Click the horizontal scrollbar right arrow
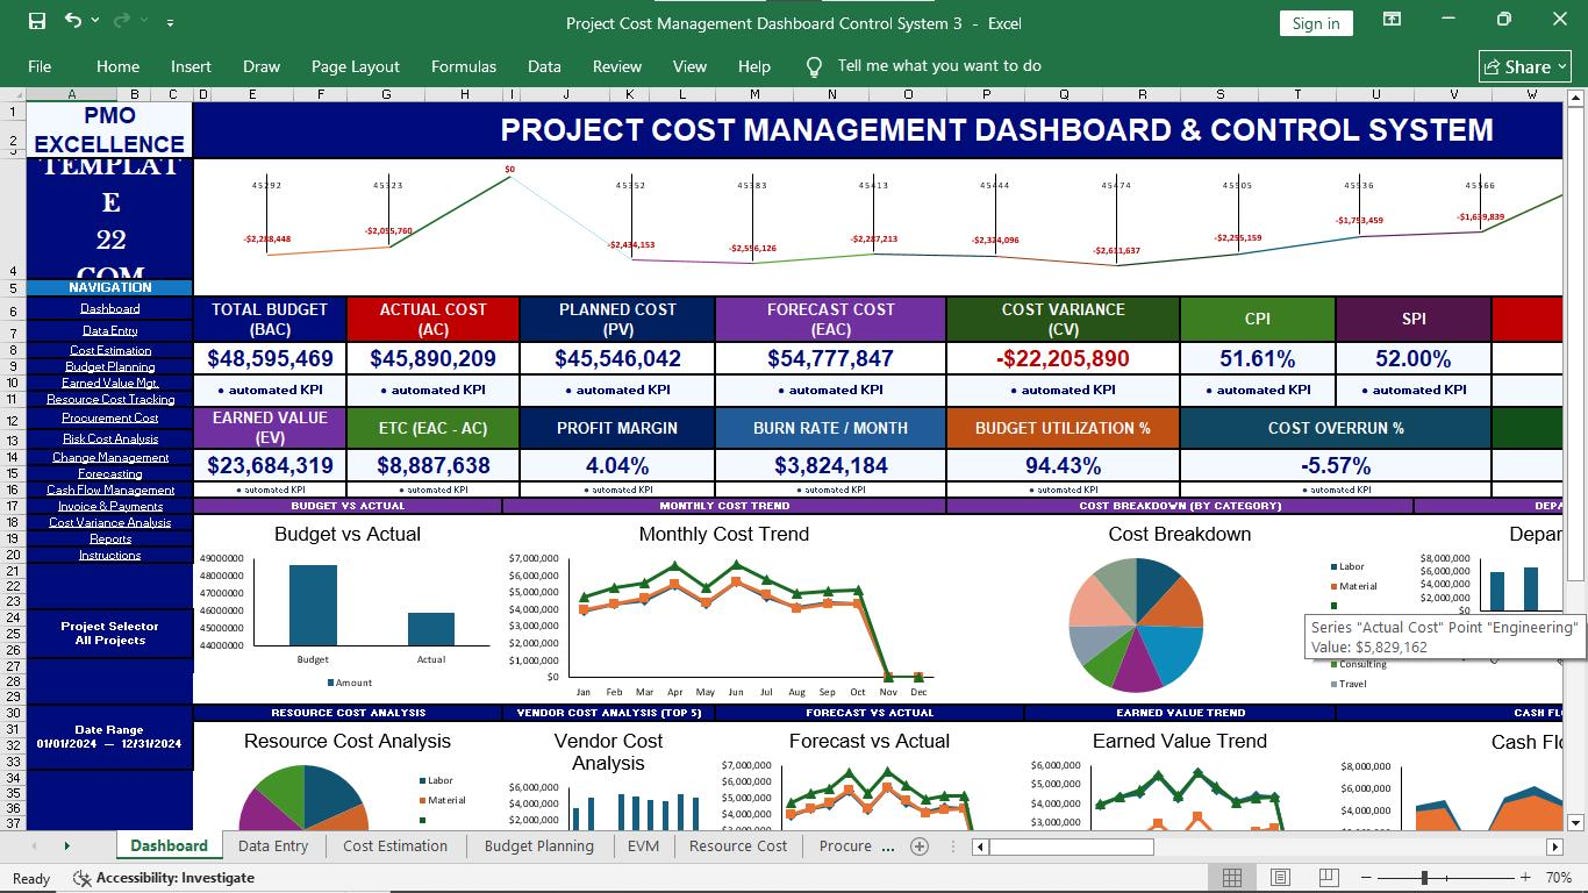 pos(1554,847)
